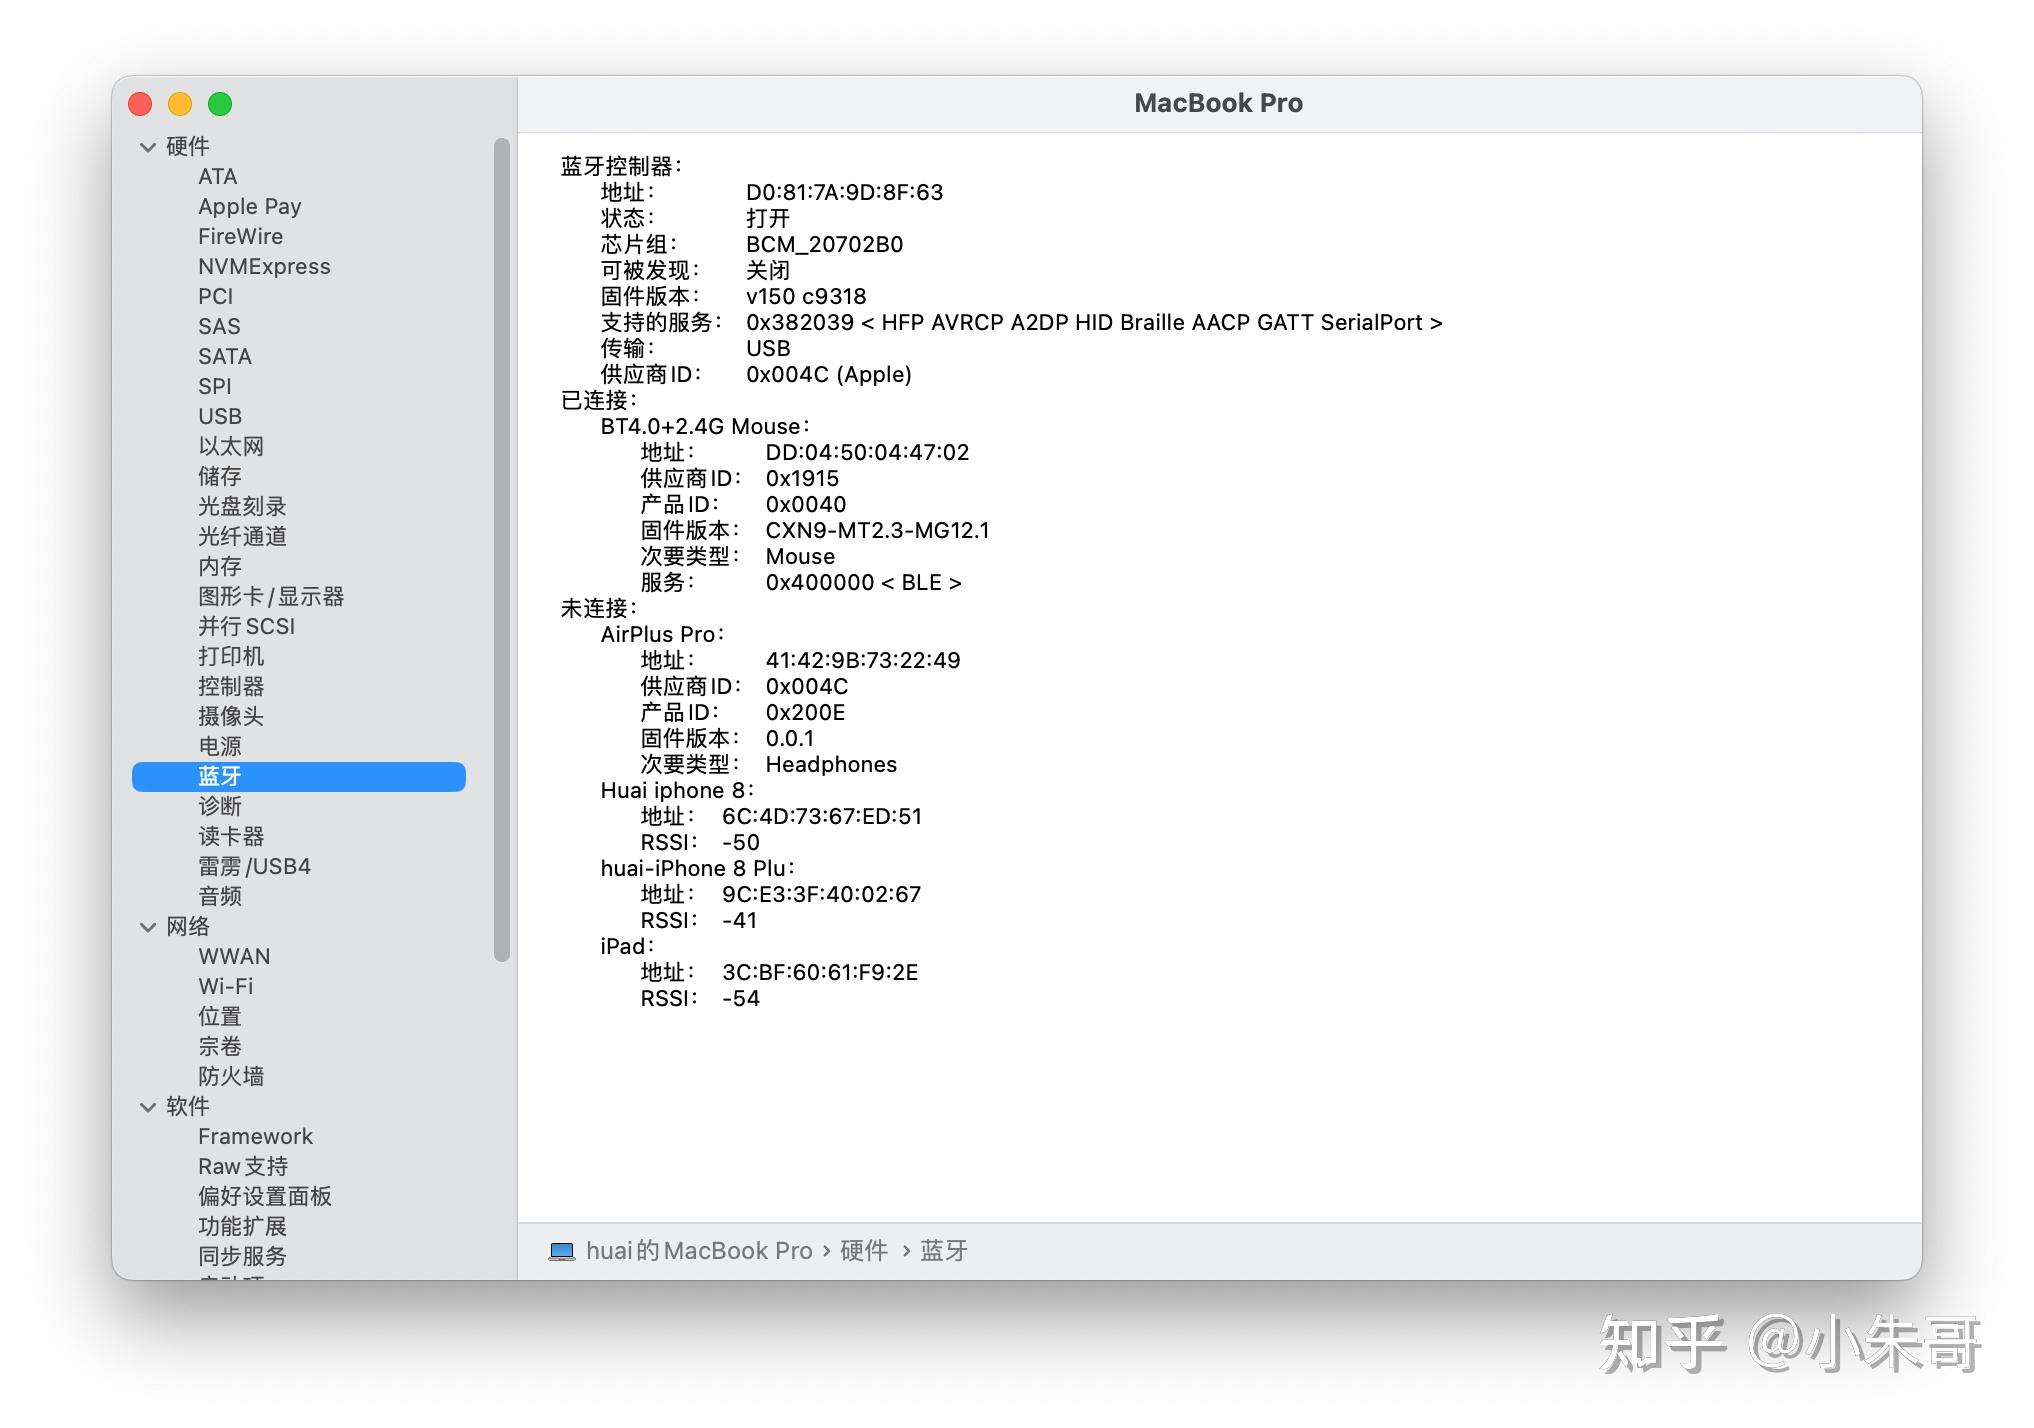View 音频 audio information
Image resolution: width=2034 pixels, height=1428 pixels.
220,896
